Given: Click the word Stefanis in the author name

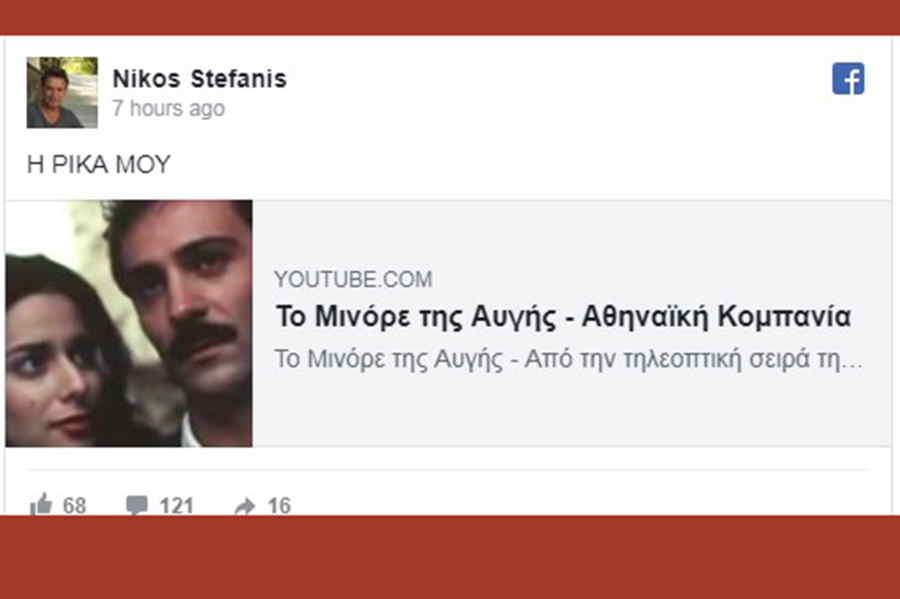Looking at the screenshot, I should point(238,79).
